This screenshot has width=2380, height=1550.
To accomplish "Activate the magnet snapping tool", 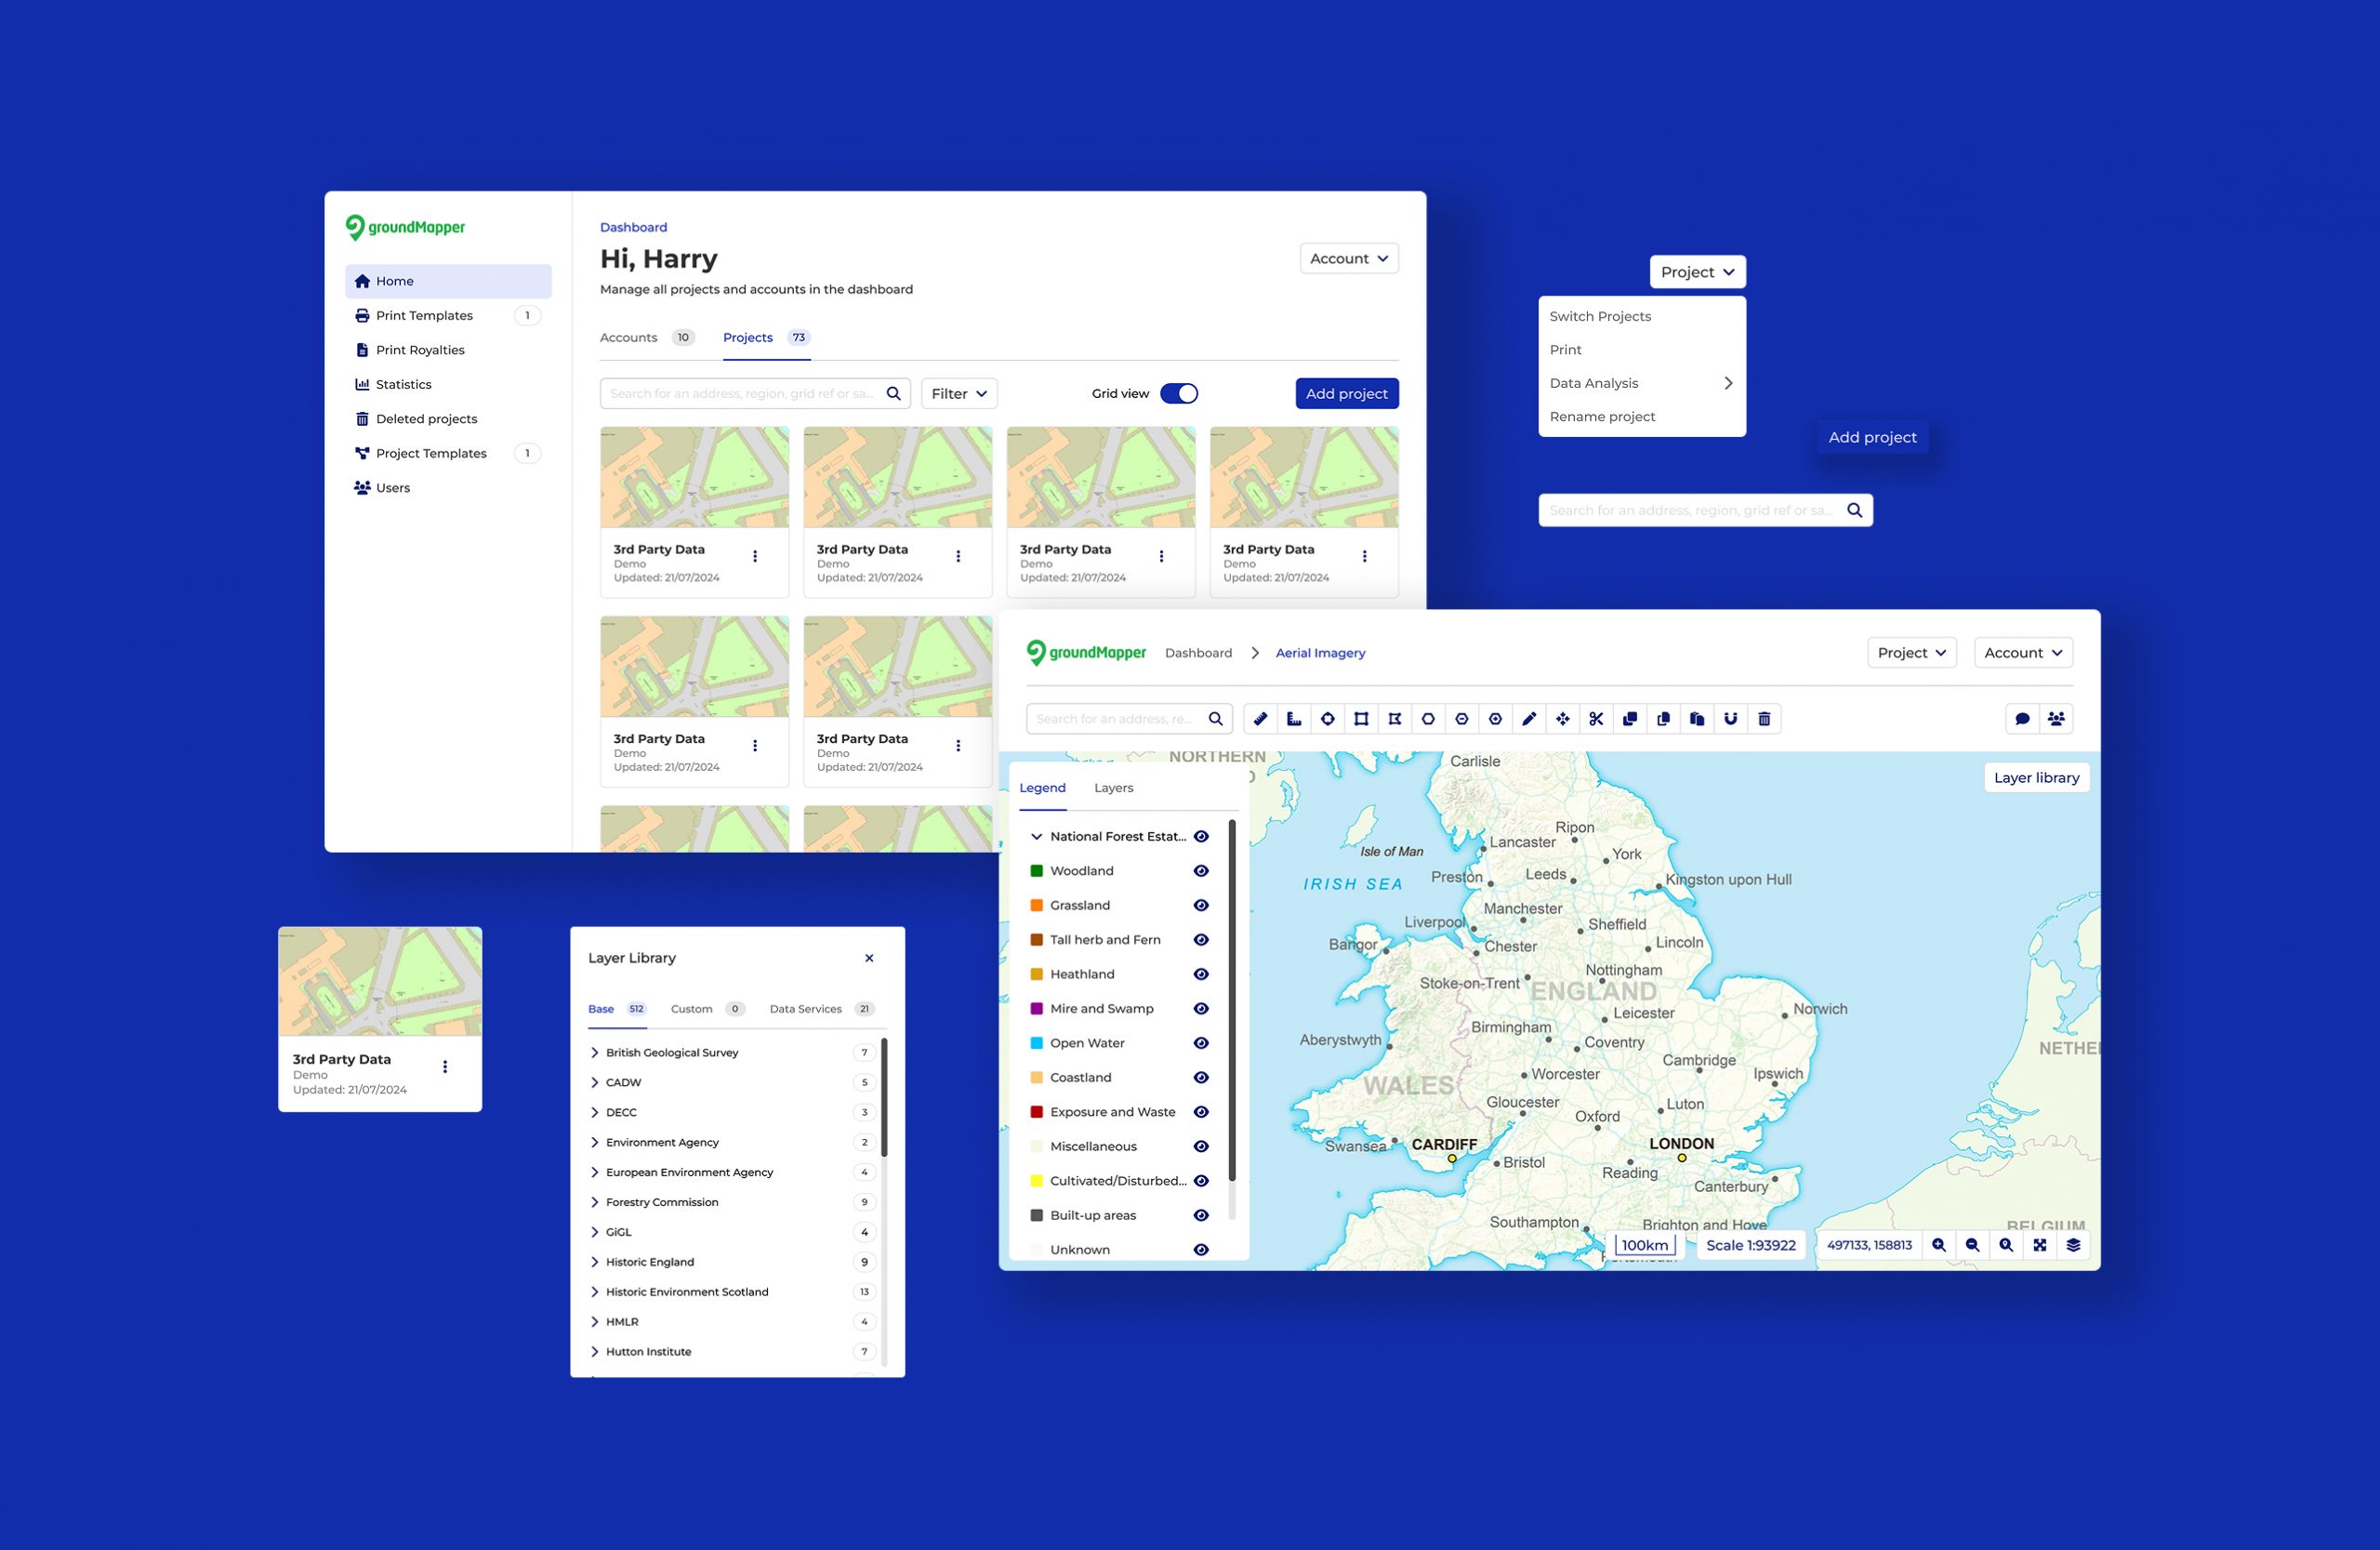I will [1731, 719].
